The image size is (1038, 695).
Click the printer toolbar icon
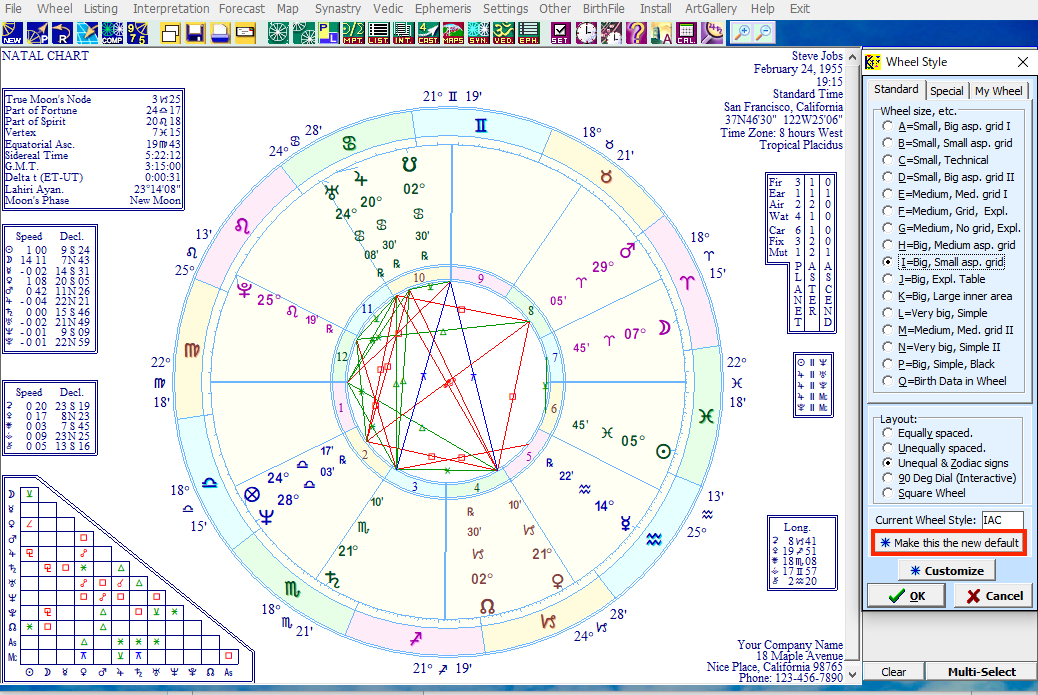220,32
